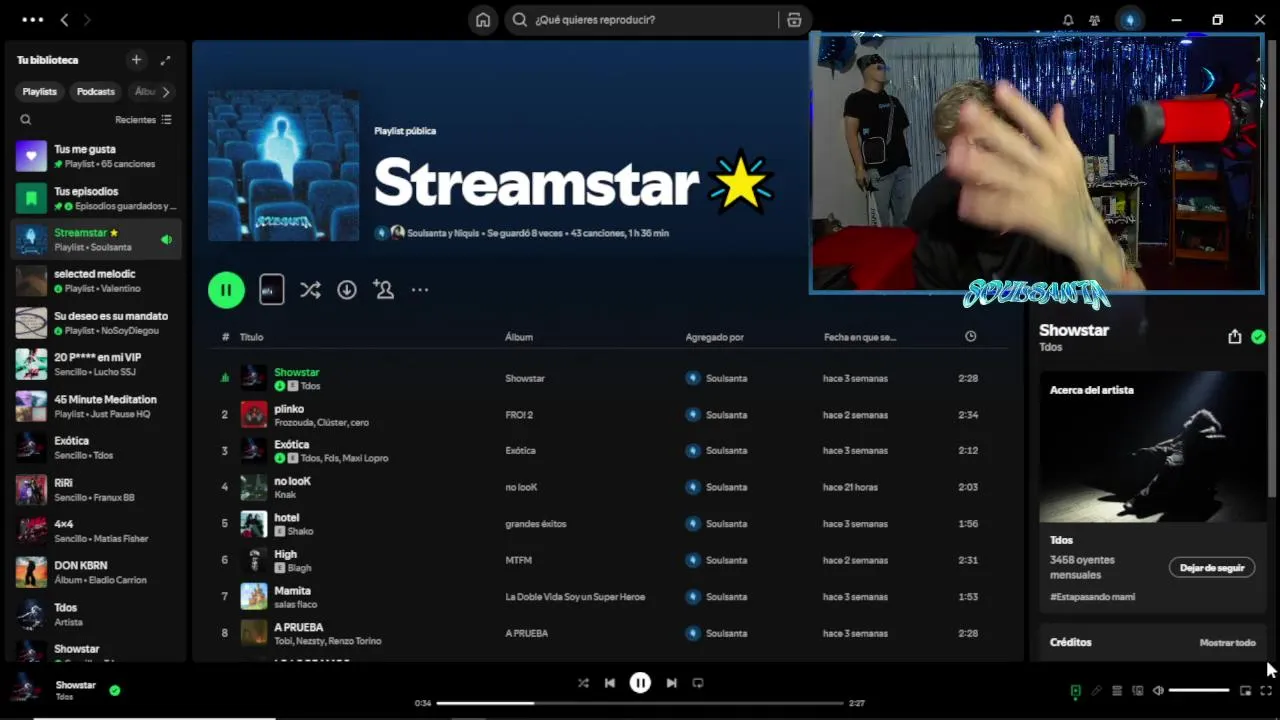The image size is (1280, 720).
Task: Go back with the left arrow
Action: 64,20
